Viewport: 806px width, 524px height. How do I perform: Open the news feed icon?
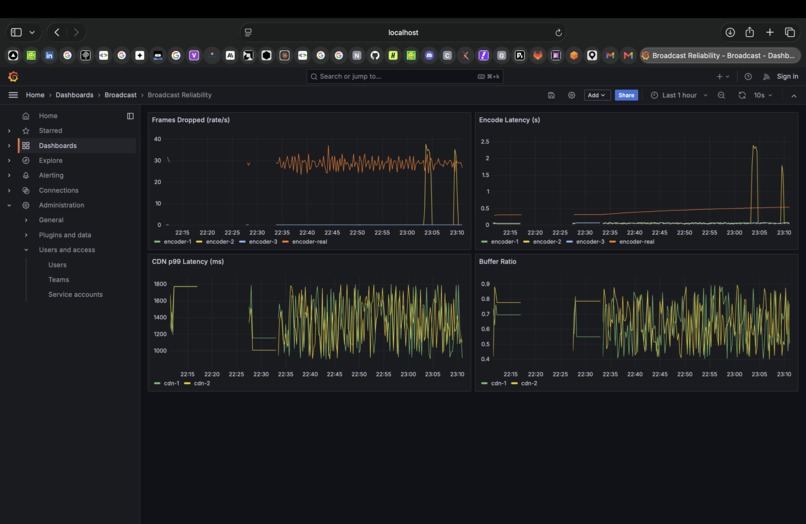766,77
